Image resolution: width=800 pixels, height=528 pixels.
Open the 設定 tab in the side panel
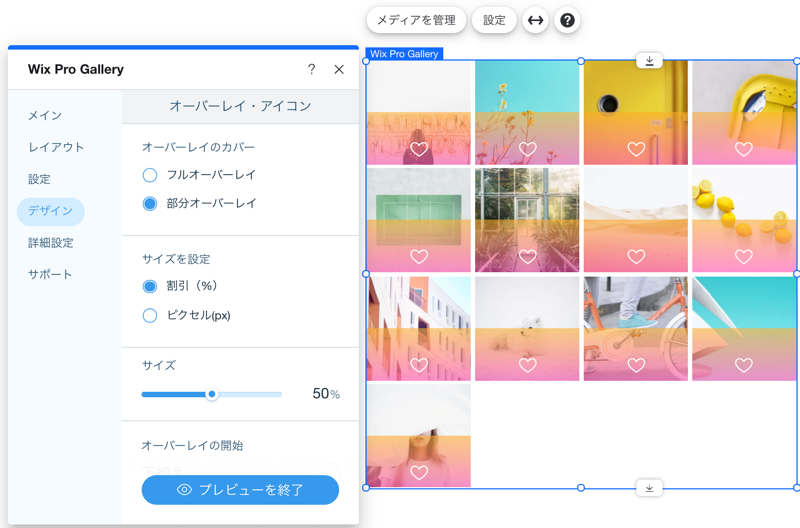(39, 179)
